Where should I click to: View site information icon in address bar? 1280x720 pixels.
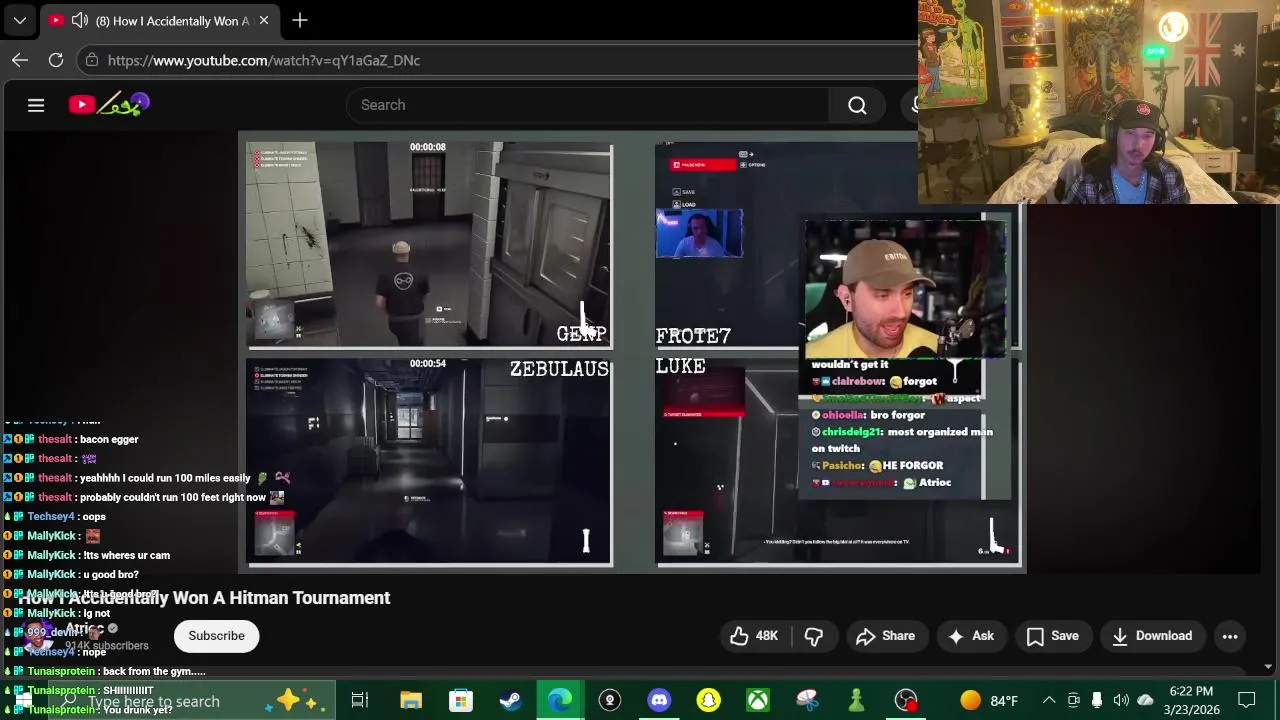[92, 60]
